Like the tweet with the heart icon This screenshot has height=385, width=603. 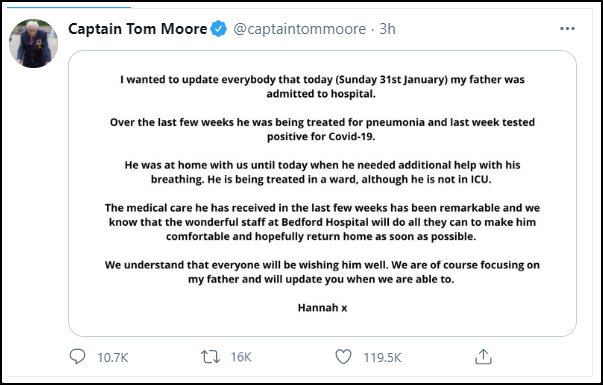[x=343, y=357]
